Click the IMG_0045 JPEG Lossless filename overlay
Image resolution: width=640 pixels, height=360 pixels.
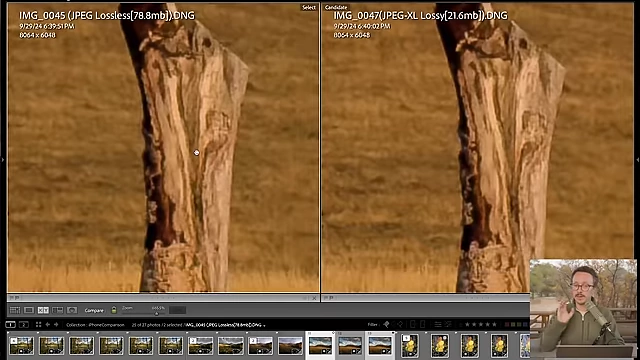[x=107, y=16]
